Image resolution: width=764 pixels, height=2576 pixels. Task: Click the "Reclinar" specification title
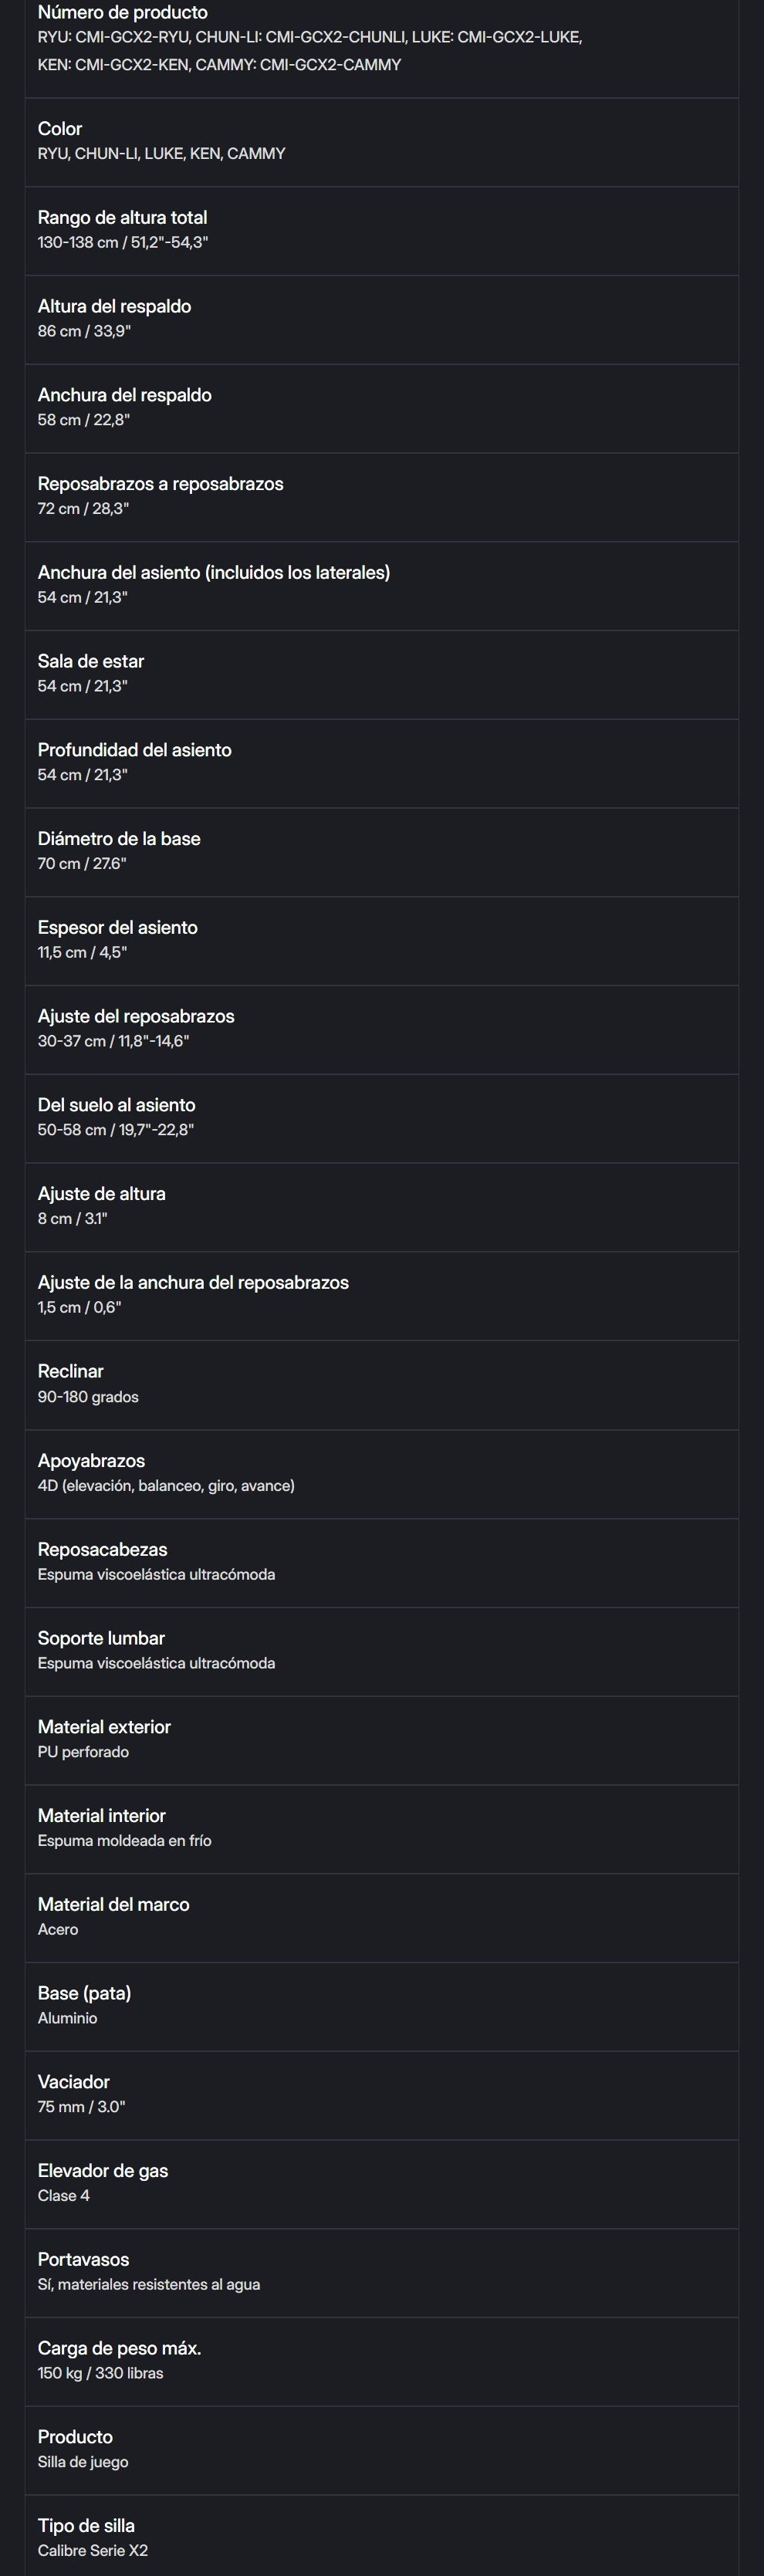point(70,1371)
